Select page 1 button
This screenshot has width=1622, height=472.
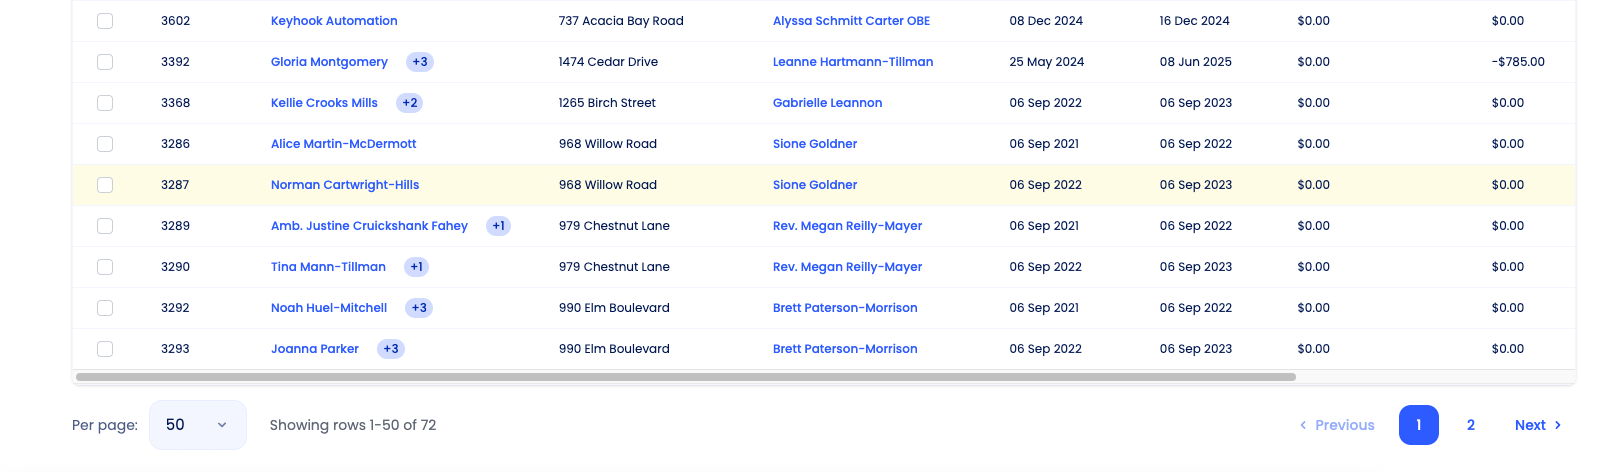[x=1419, y=425]
